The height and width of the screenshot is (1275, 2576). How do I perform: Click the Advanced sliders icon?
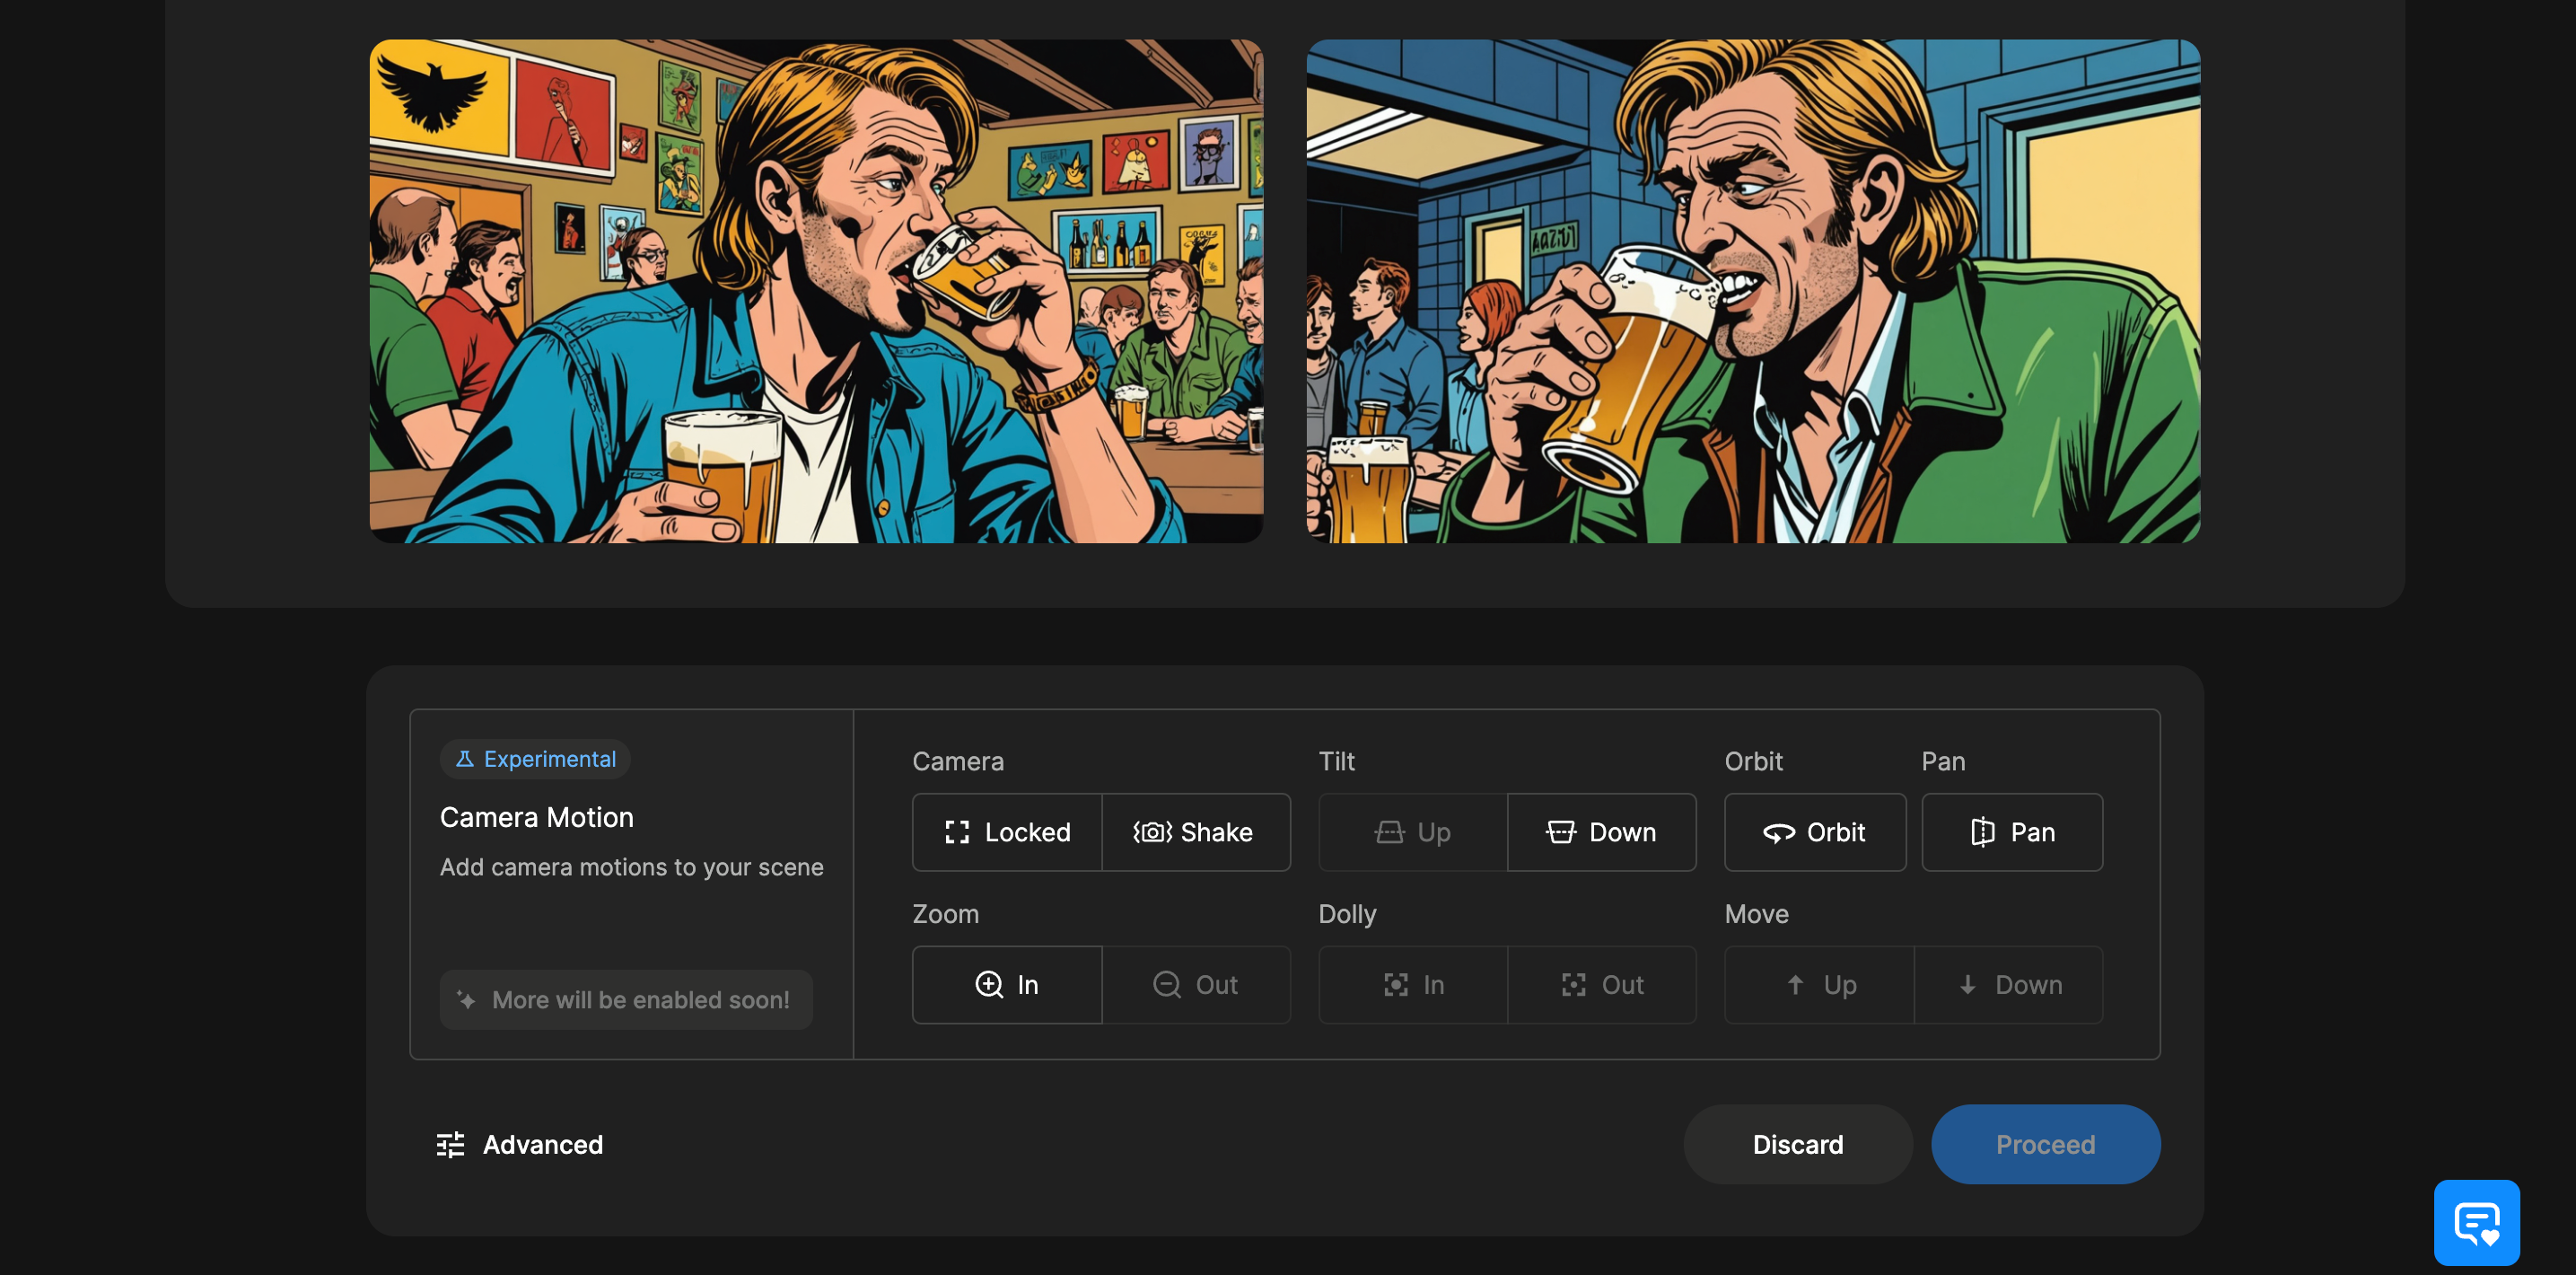[x=450, y=1144]
